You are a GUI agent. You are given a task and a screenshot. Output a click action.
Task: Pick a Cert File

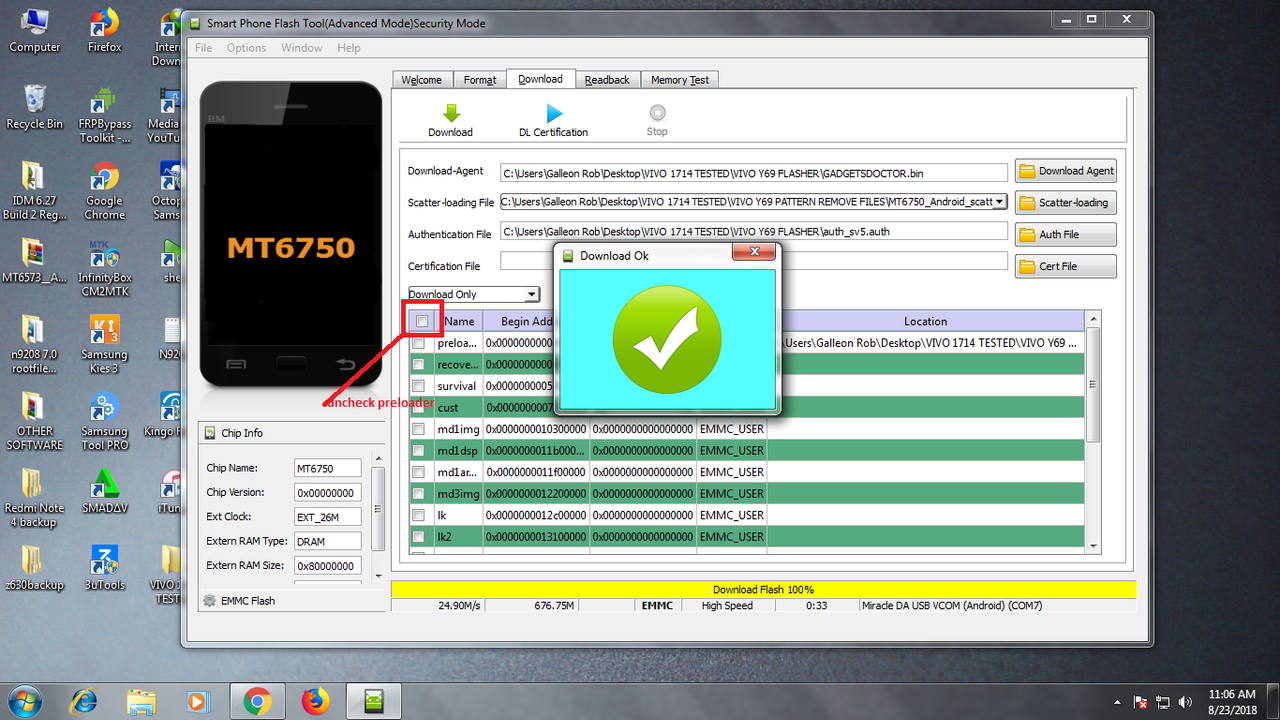coord(1065,267)
